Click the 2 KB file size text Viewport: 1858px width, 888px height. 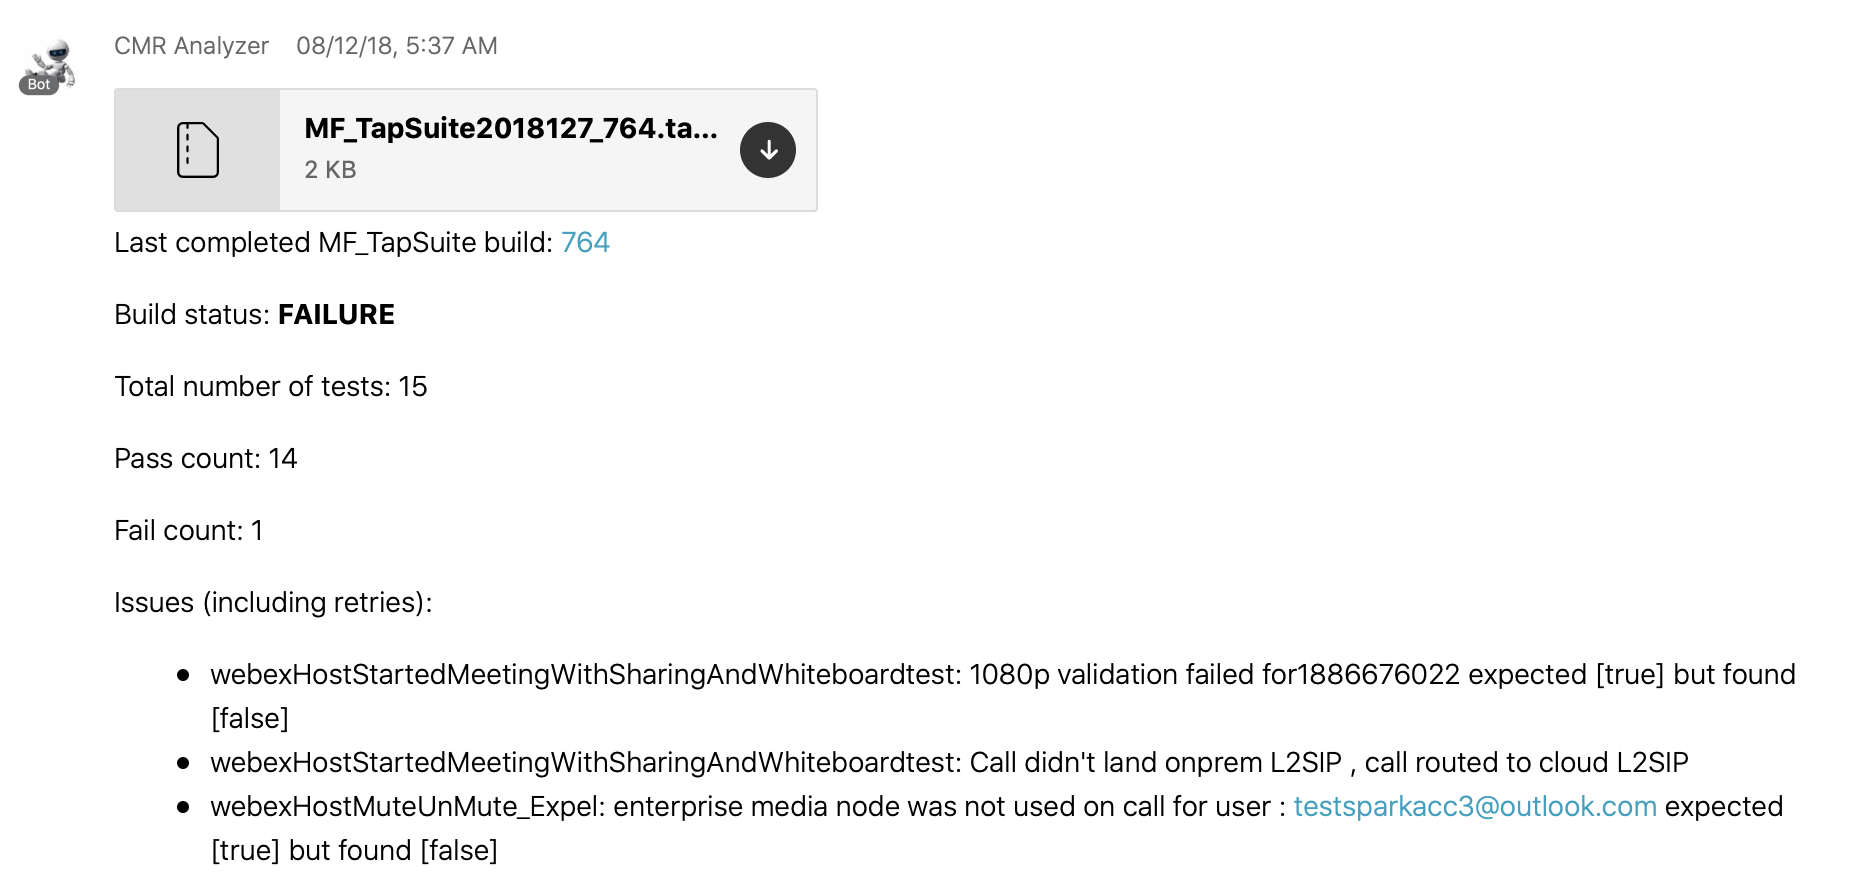pyautogui.click(x=330, y=170)
